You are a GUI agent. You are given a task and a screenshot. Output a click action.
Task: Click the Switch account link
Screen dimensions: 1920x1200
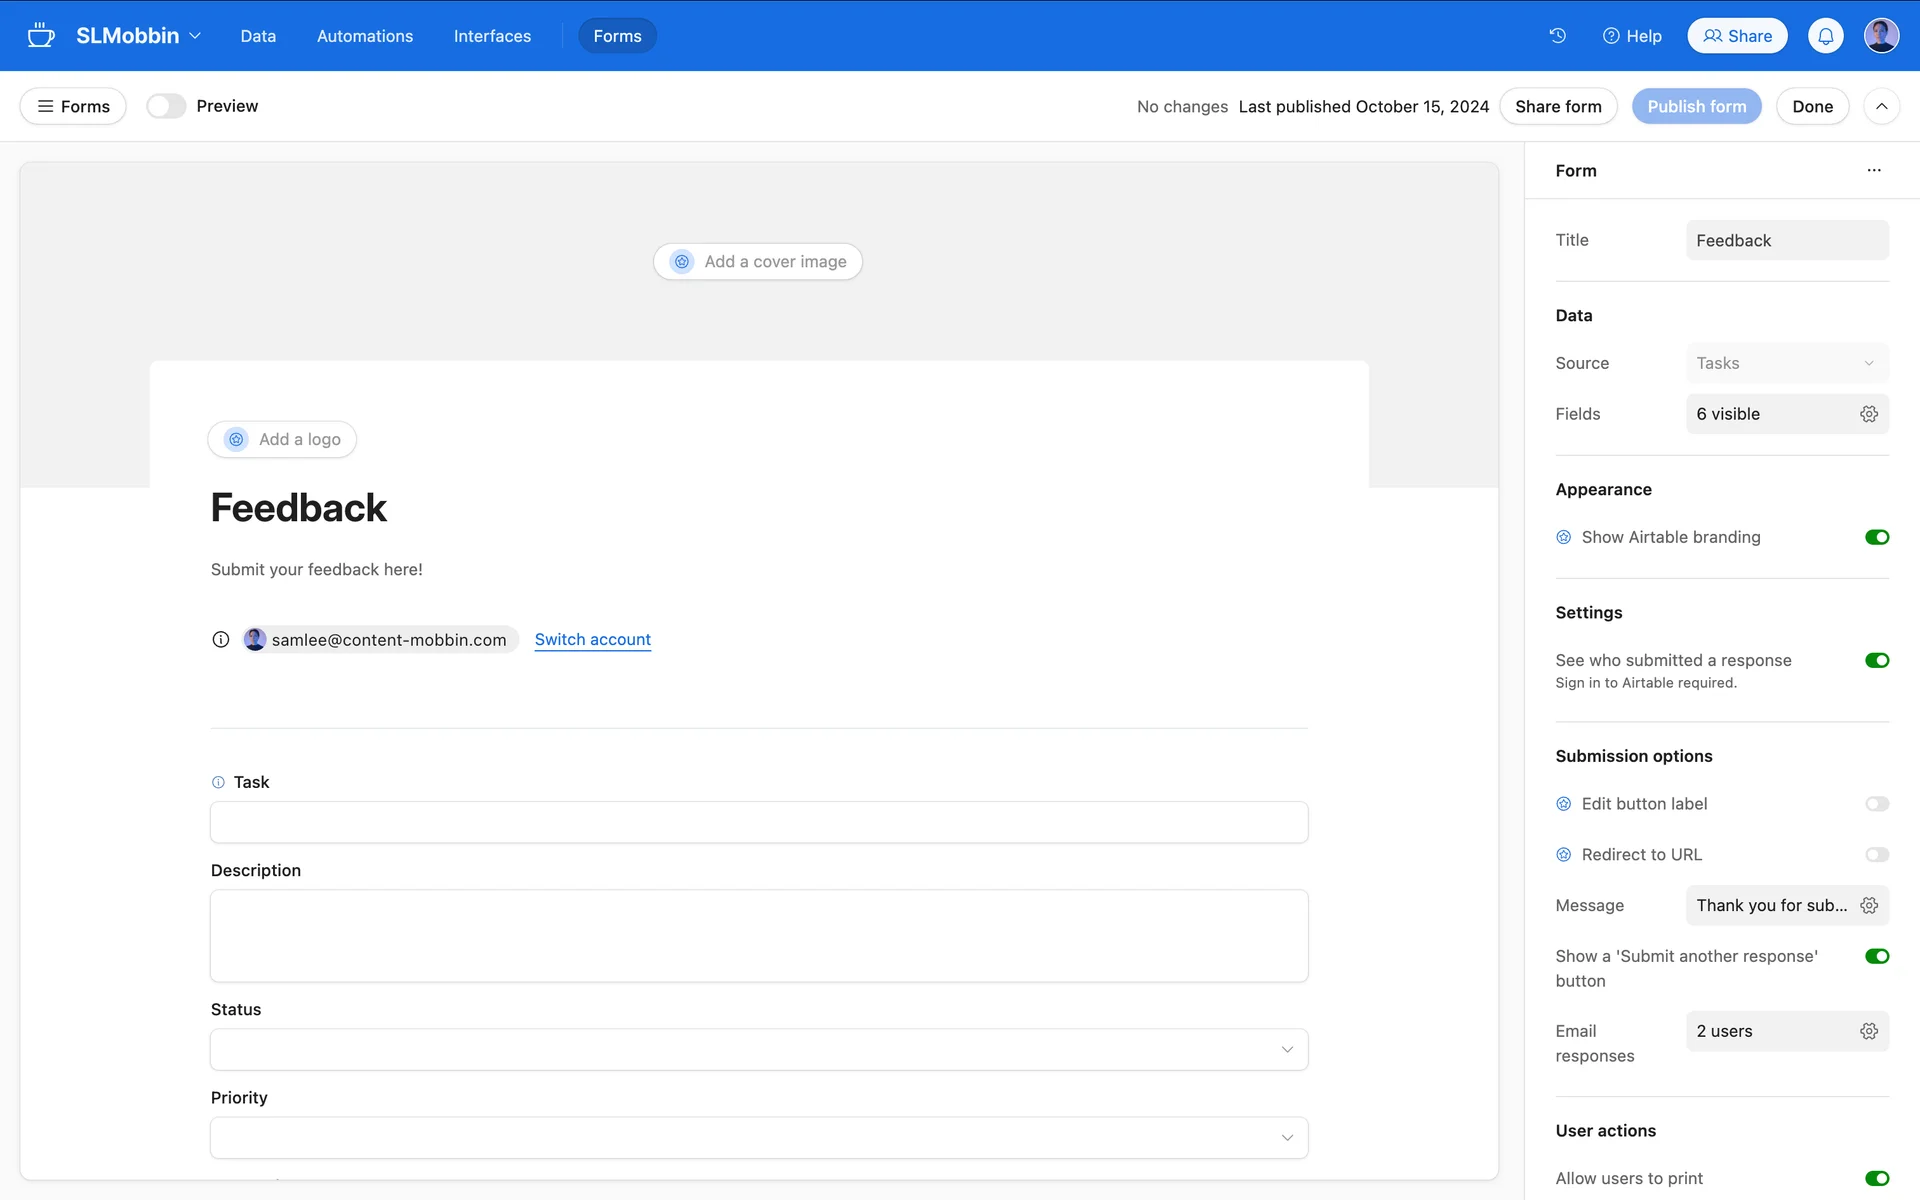coord(592,640)
